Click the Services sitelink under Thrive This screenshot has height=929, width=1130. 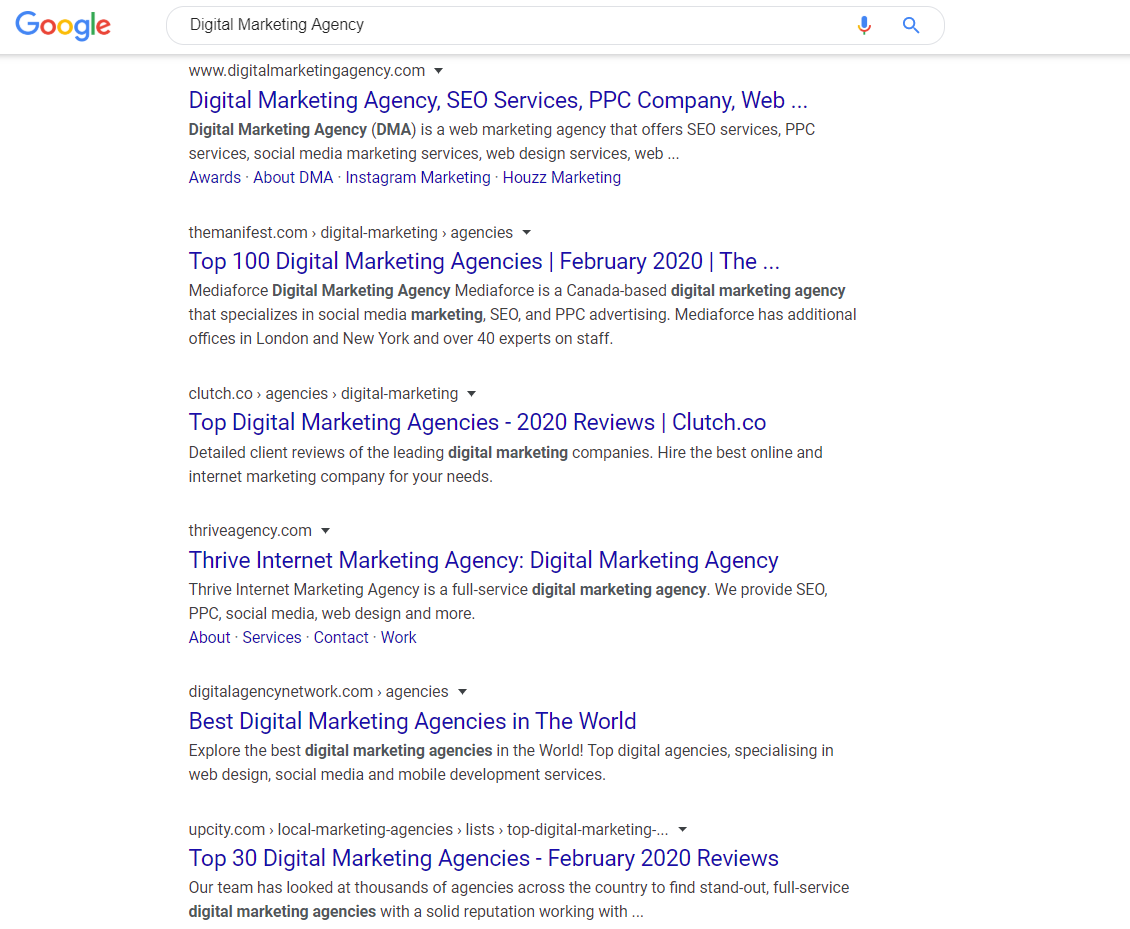pyautogui.click(x=271, y=637)
